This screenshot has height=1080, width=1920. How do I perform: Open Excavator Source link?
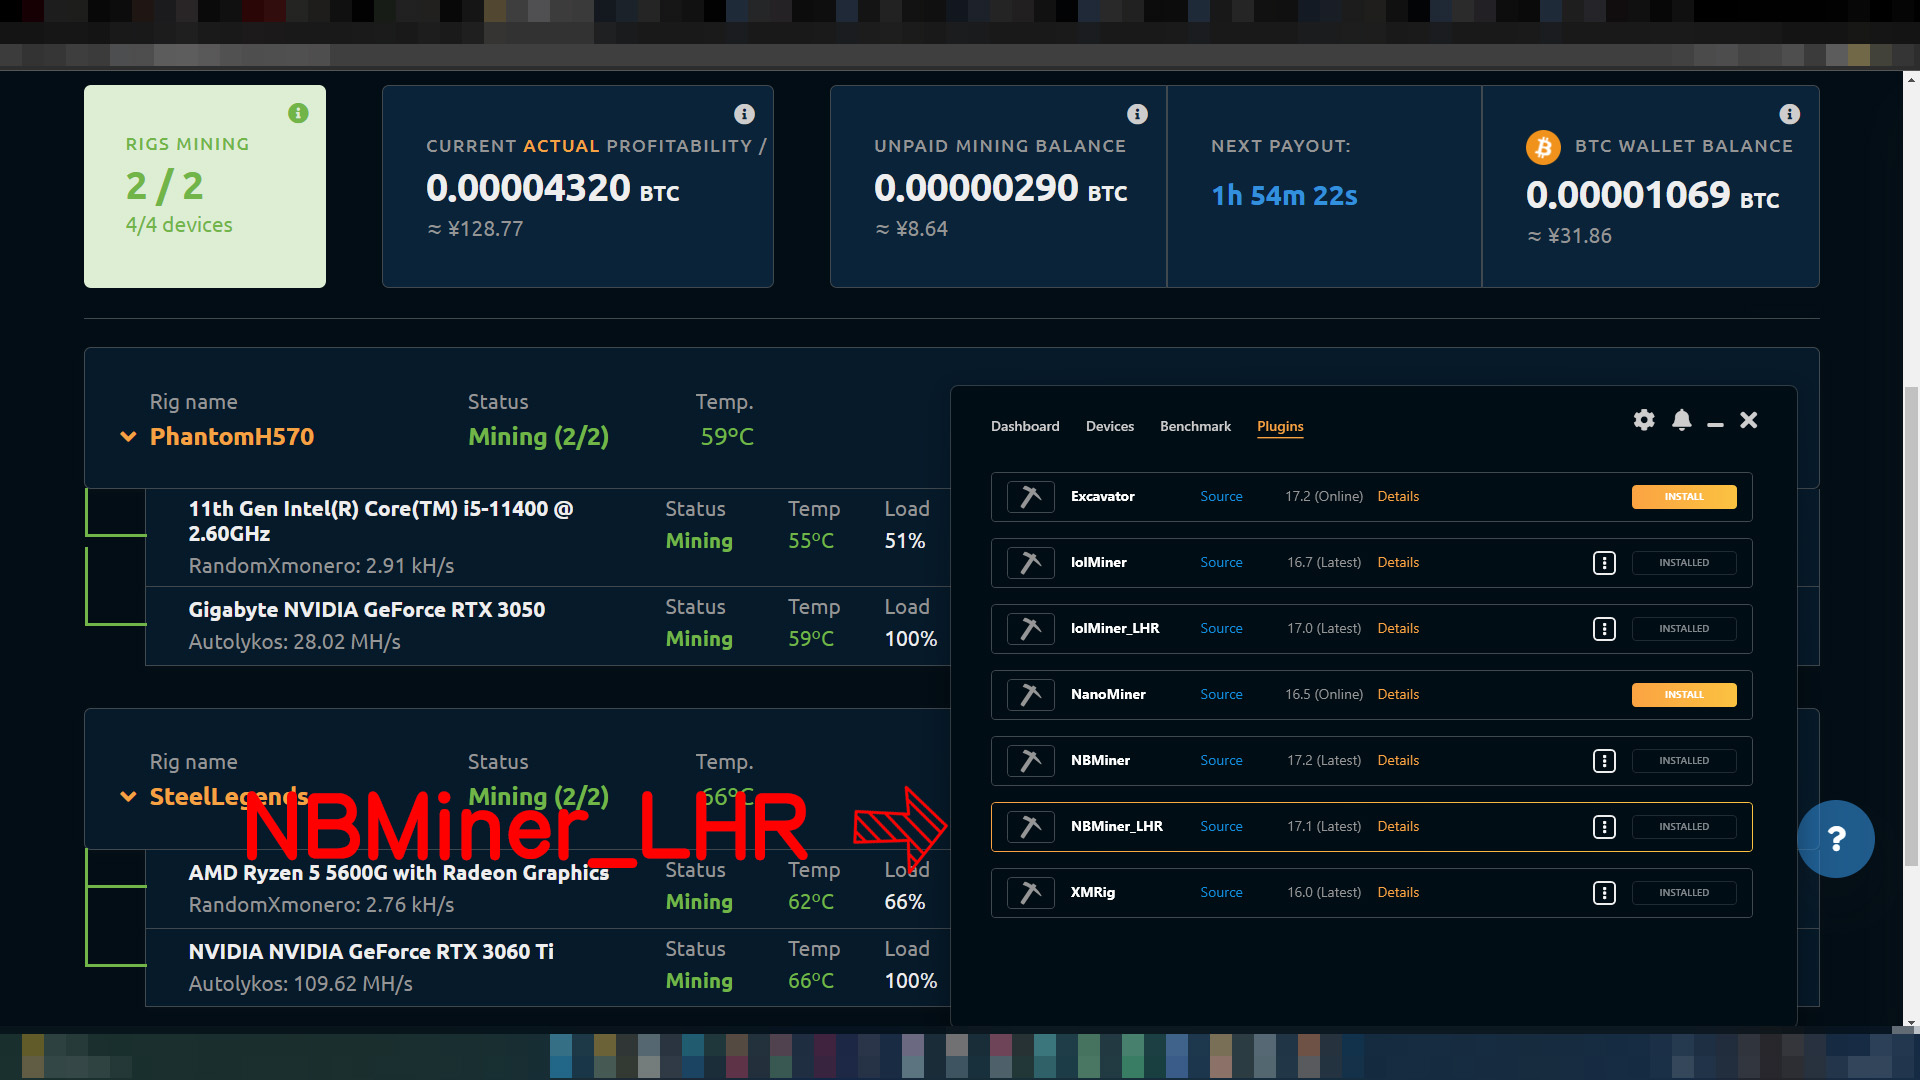pyautogui.click(x=1221, y=497)
